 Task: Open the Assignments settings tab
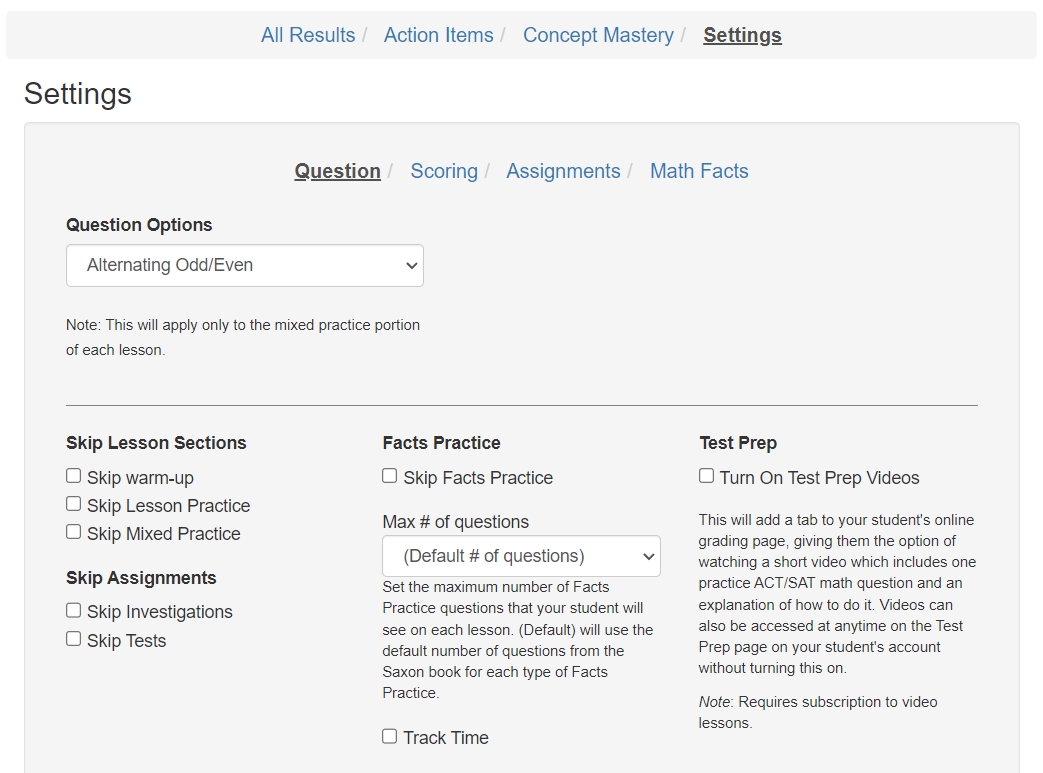pos(563,171)
